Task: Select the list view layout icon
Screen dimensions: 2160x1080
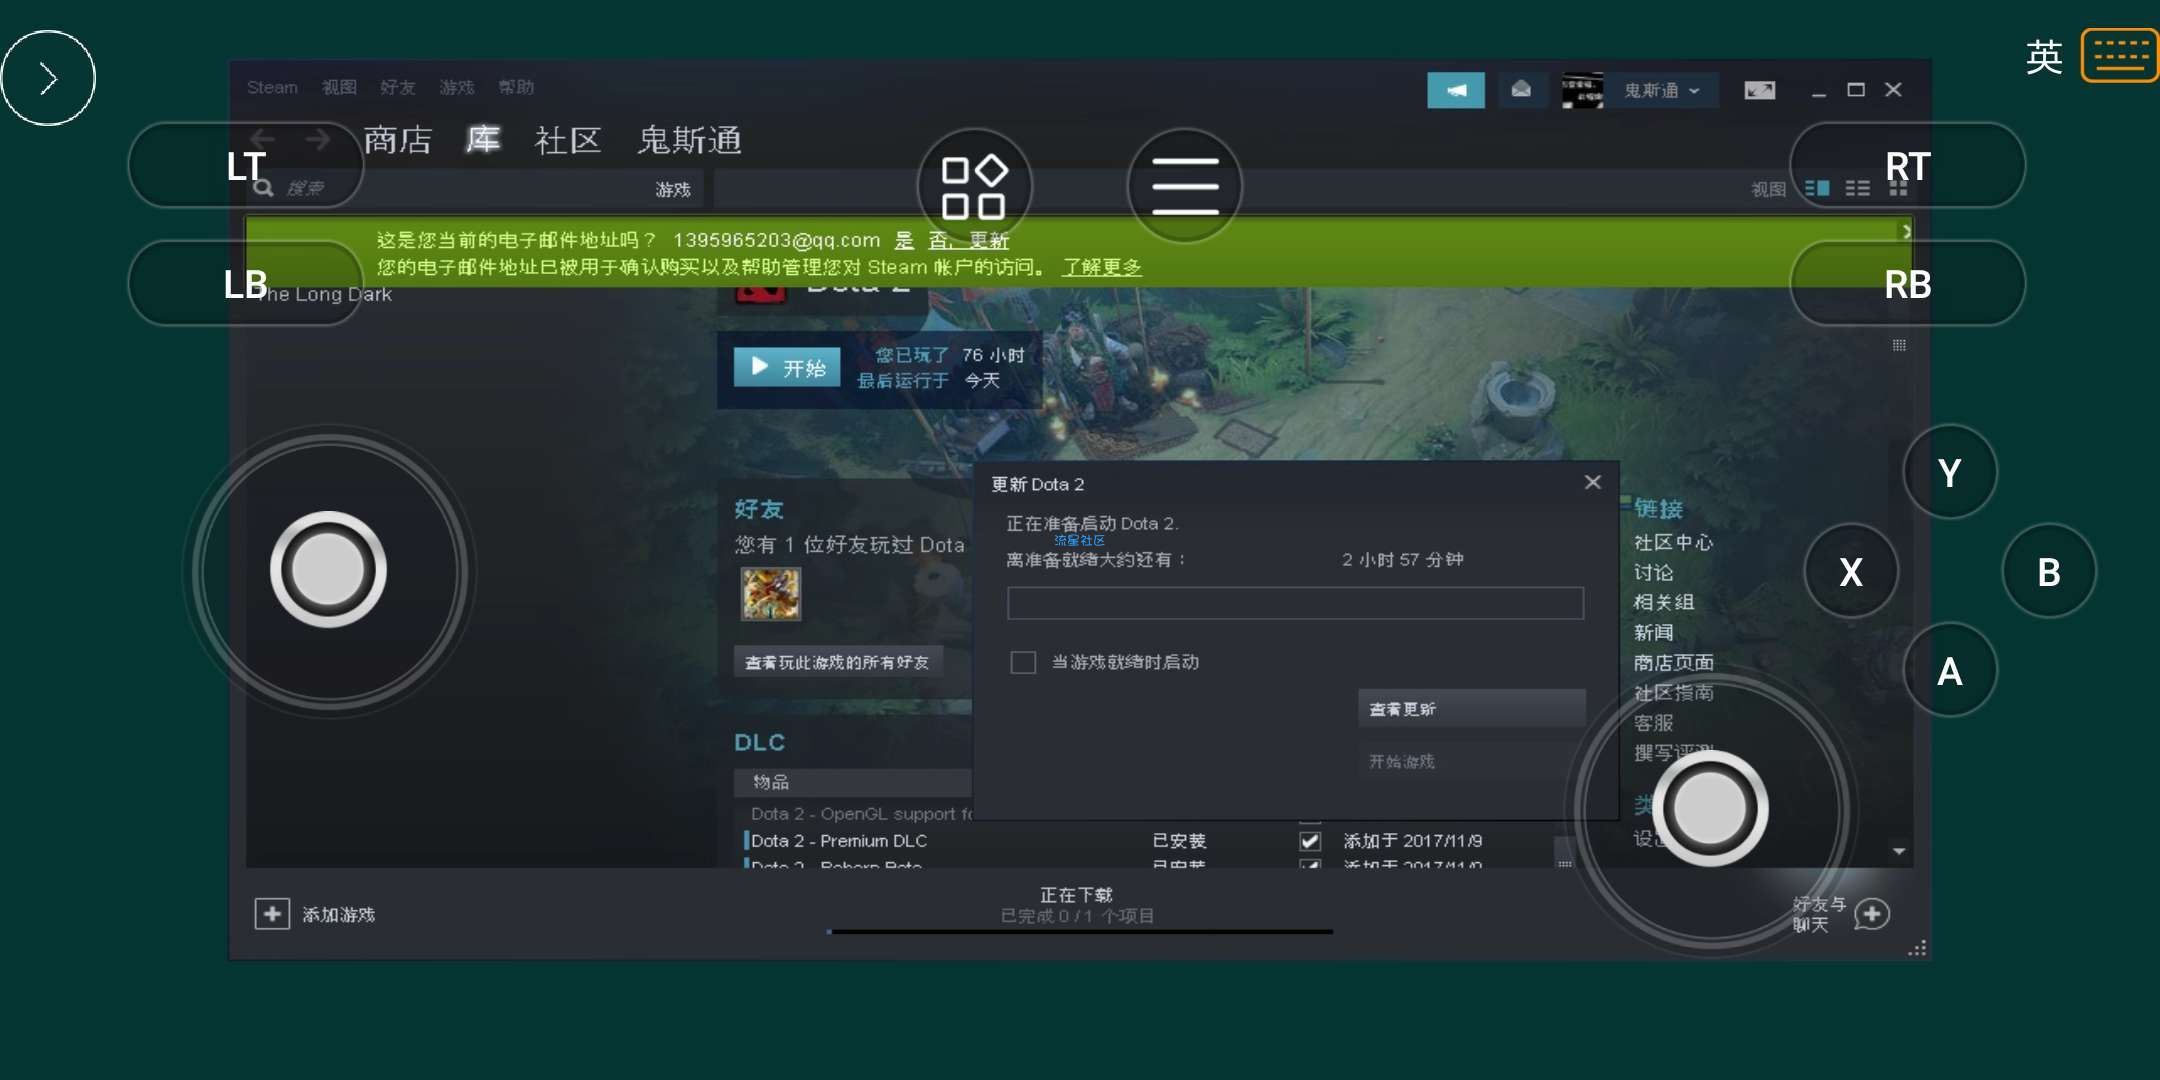Action: [x=1857, y=188]
